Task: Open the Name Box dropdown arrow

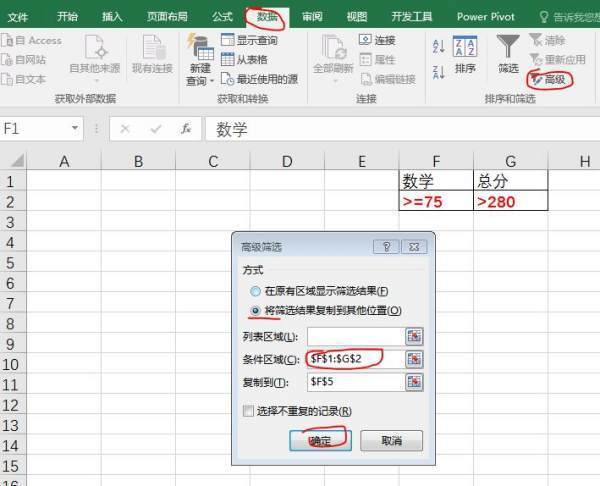Action: pyautogui.click(x=75, y=128)
